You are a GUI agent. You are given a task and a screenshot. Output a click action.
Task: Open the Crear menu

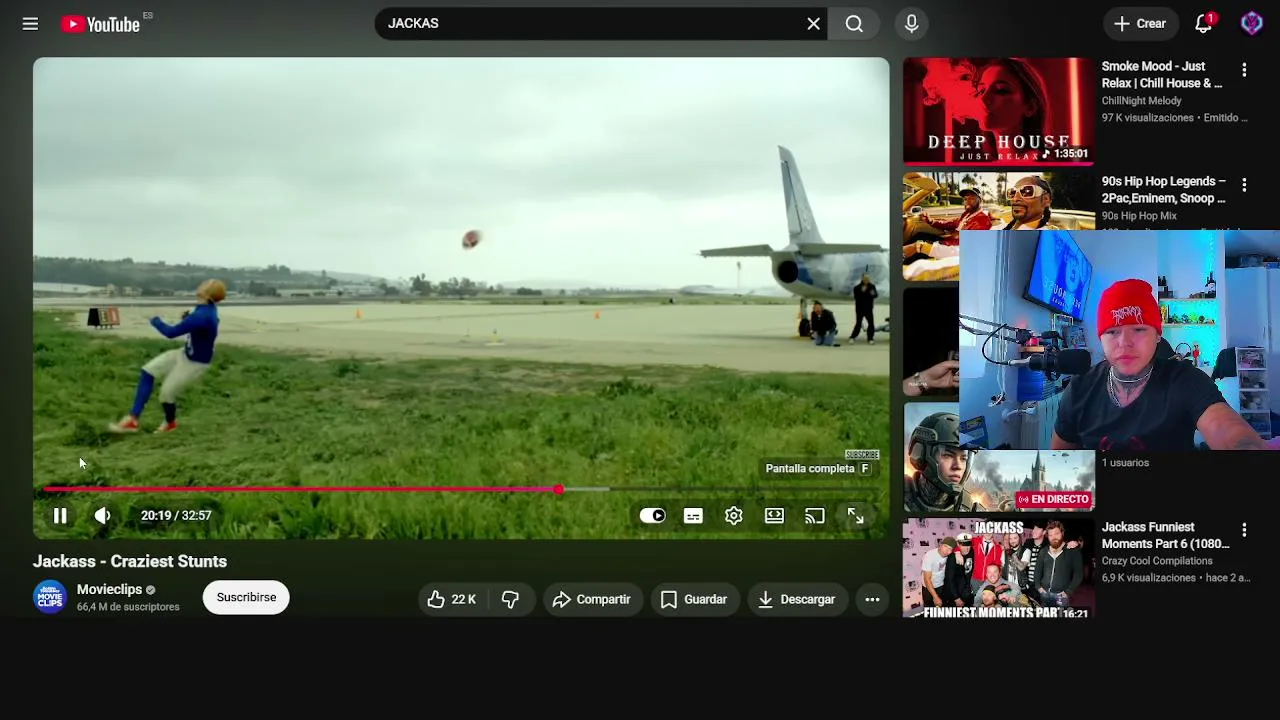(1139, 24)
